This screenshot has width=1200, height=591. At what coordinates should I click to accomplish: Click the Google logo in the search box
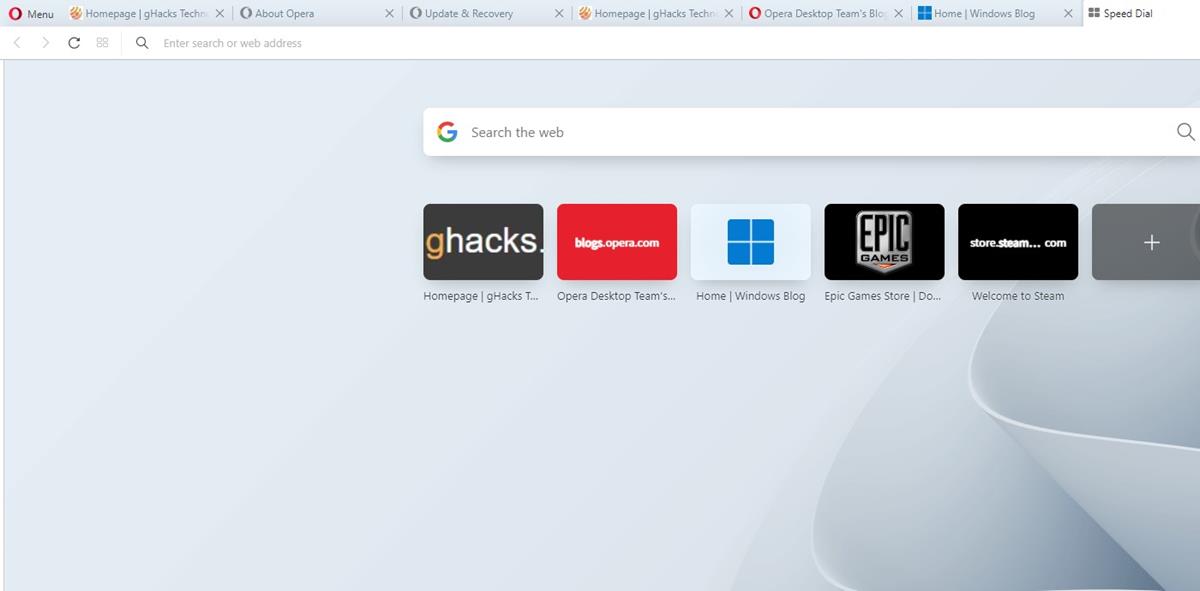point(447,131)
